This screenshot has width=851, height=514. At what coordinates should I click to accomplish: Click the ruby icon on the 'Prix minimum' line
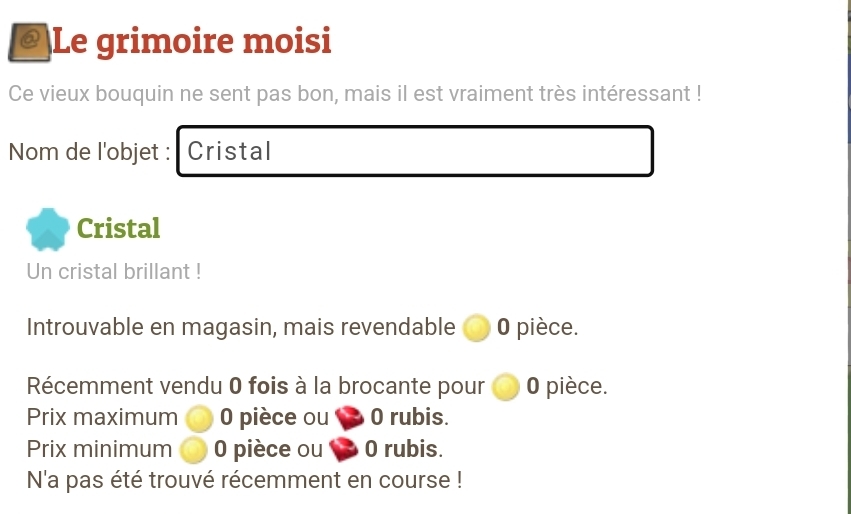(x=344, y=449)
